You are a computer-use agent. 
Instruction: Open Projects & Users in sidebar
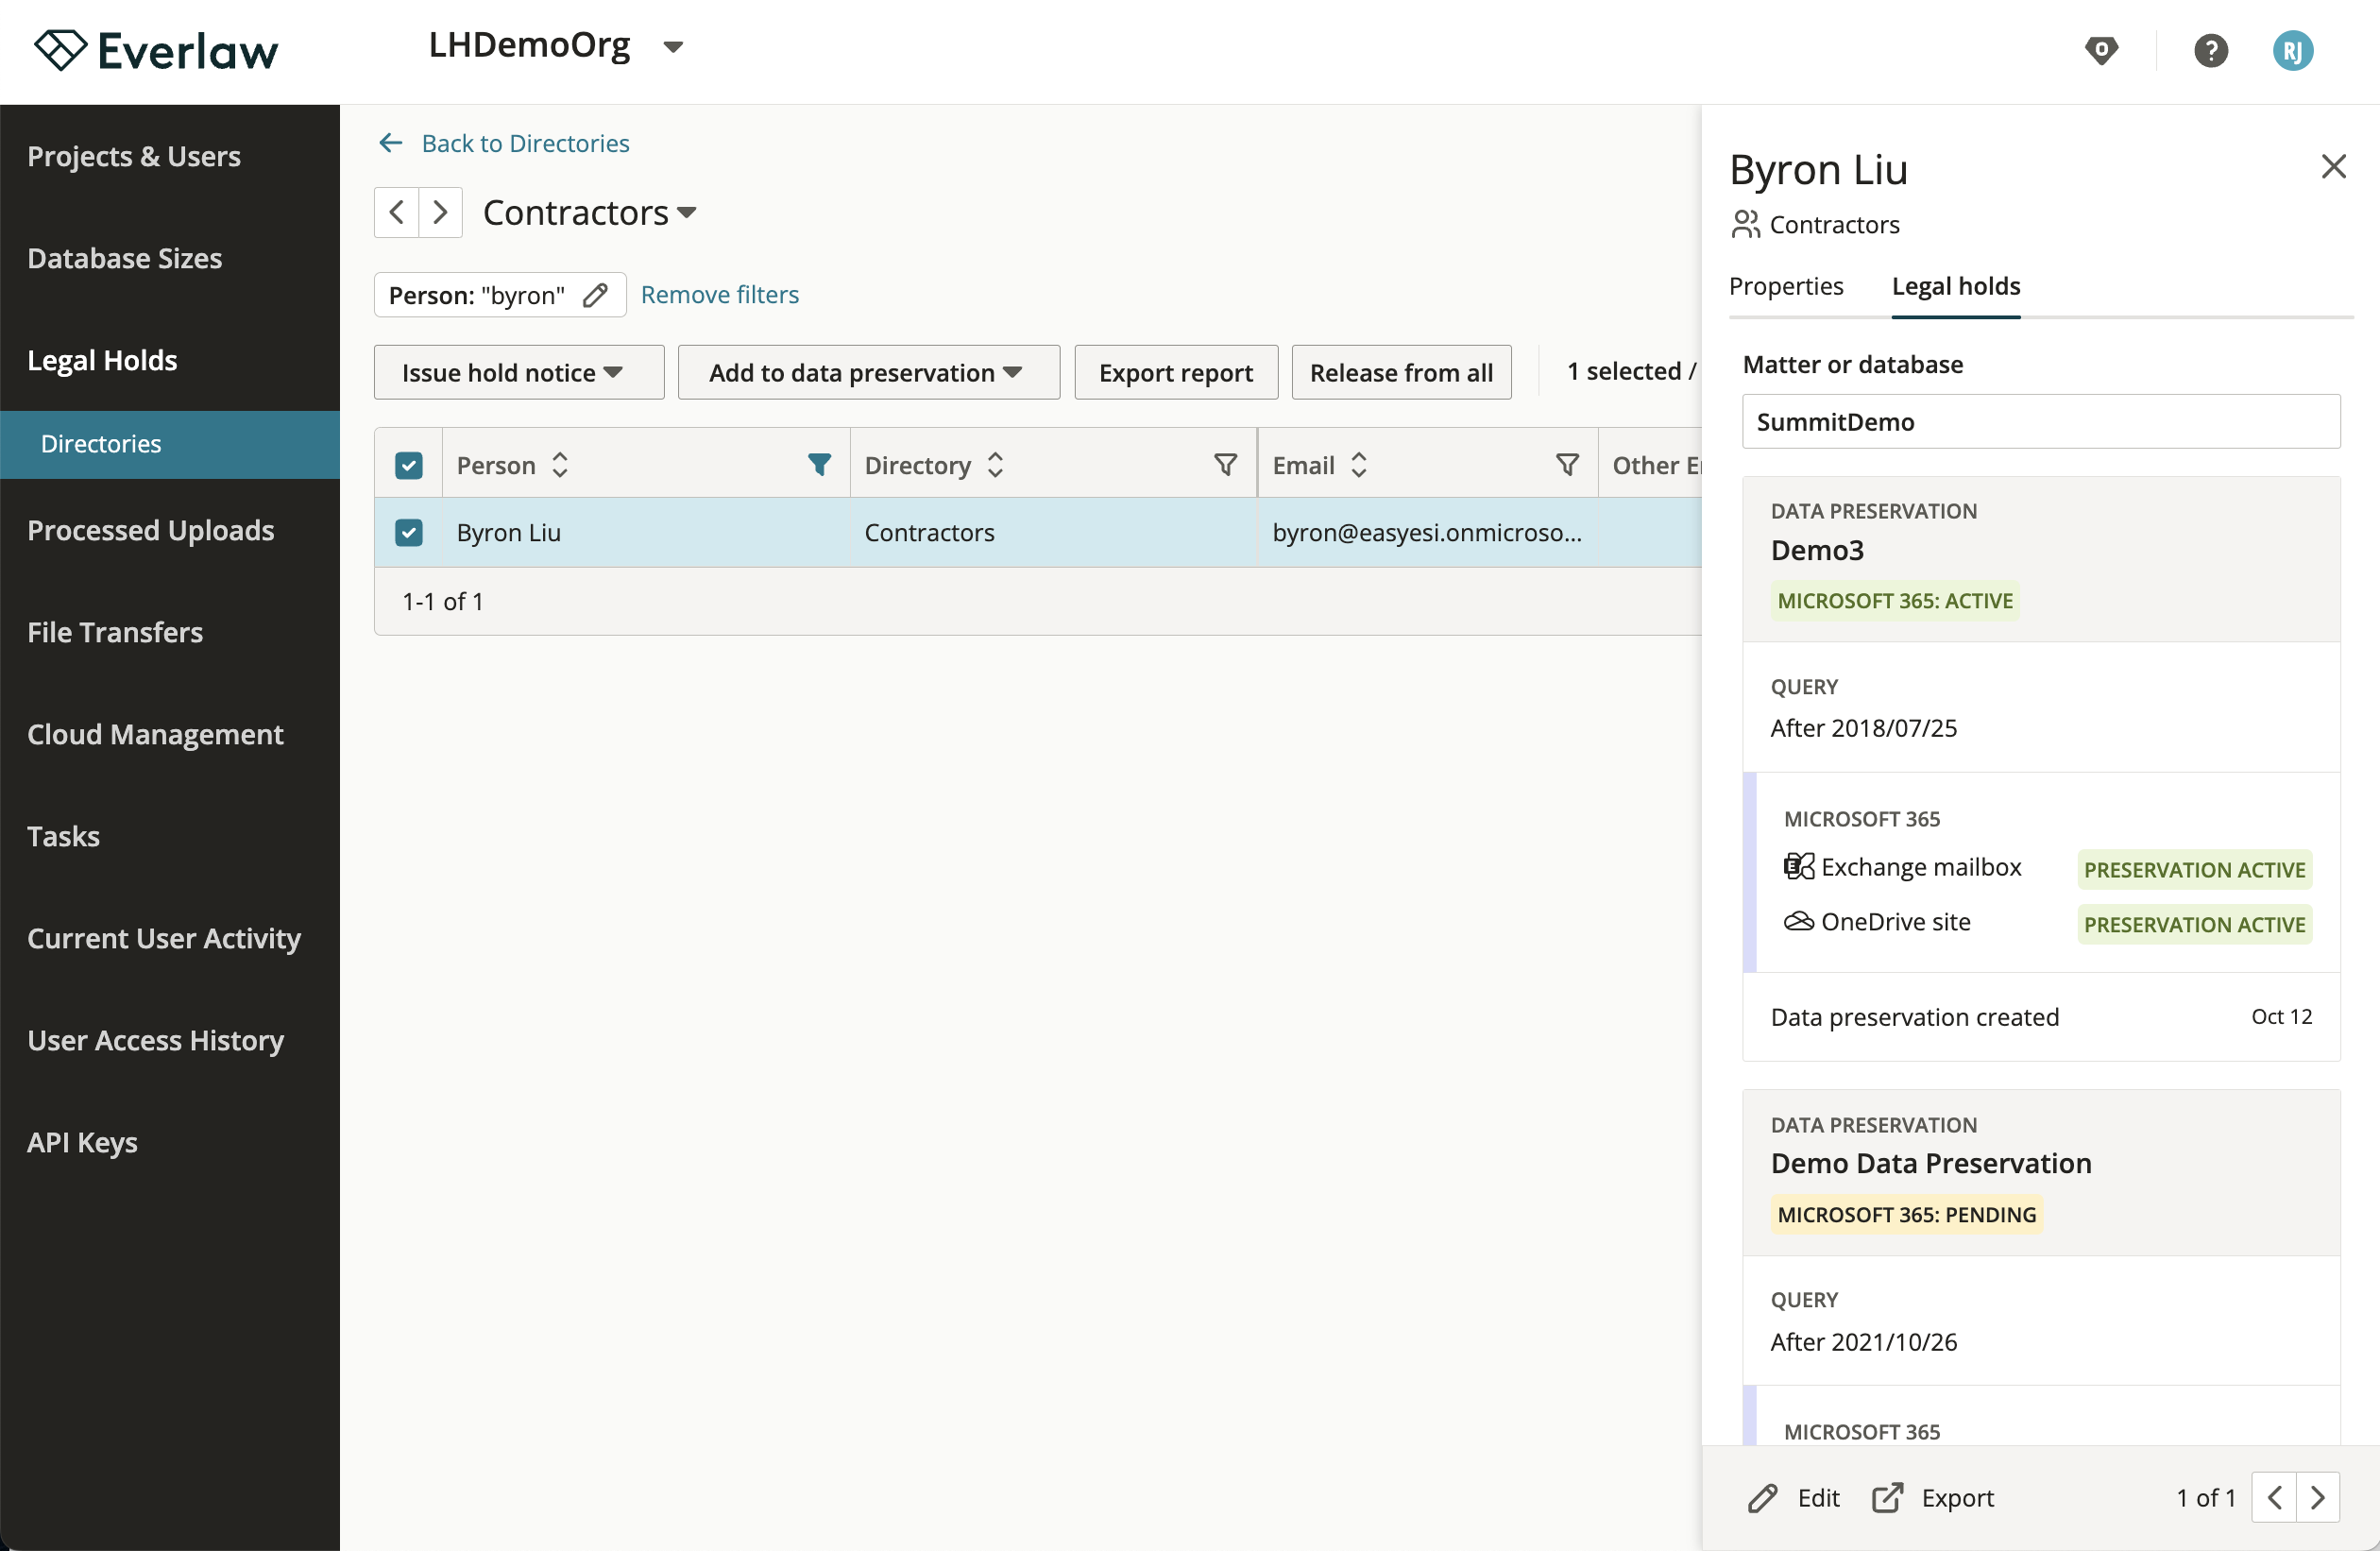pos(134,156)
